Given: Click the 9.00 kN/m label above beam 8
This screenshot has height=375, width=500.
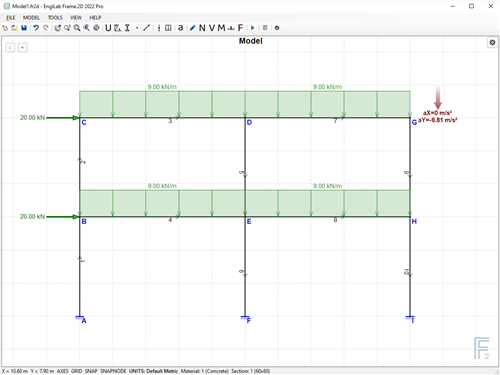Looking at the screenshot, I should coord(327,186).
